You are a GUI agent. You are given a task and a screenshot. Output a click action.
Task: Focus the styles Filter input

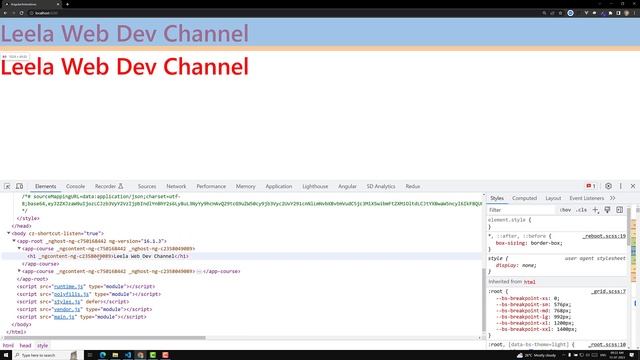pos(522,210)
